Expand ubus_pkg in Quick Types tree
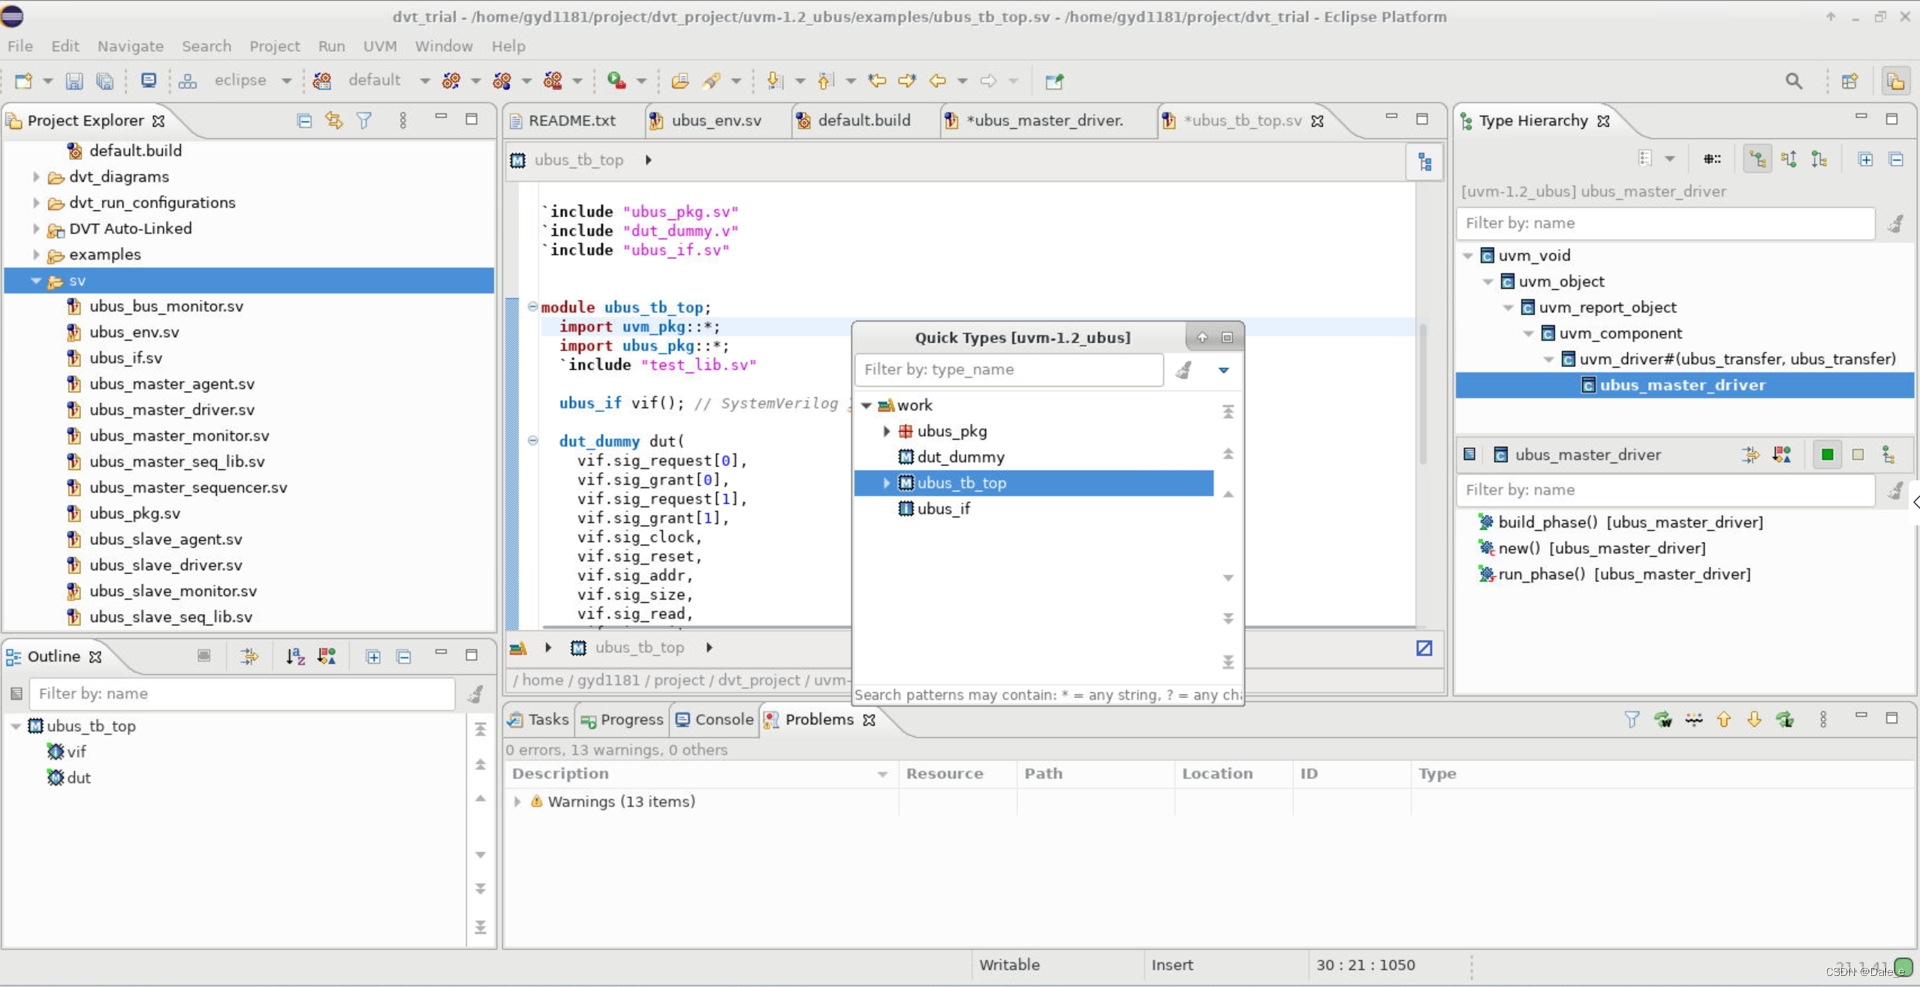 pyautogui.click(x=886, y=431)
